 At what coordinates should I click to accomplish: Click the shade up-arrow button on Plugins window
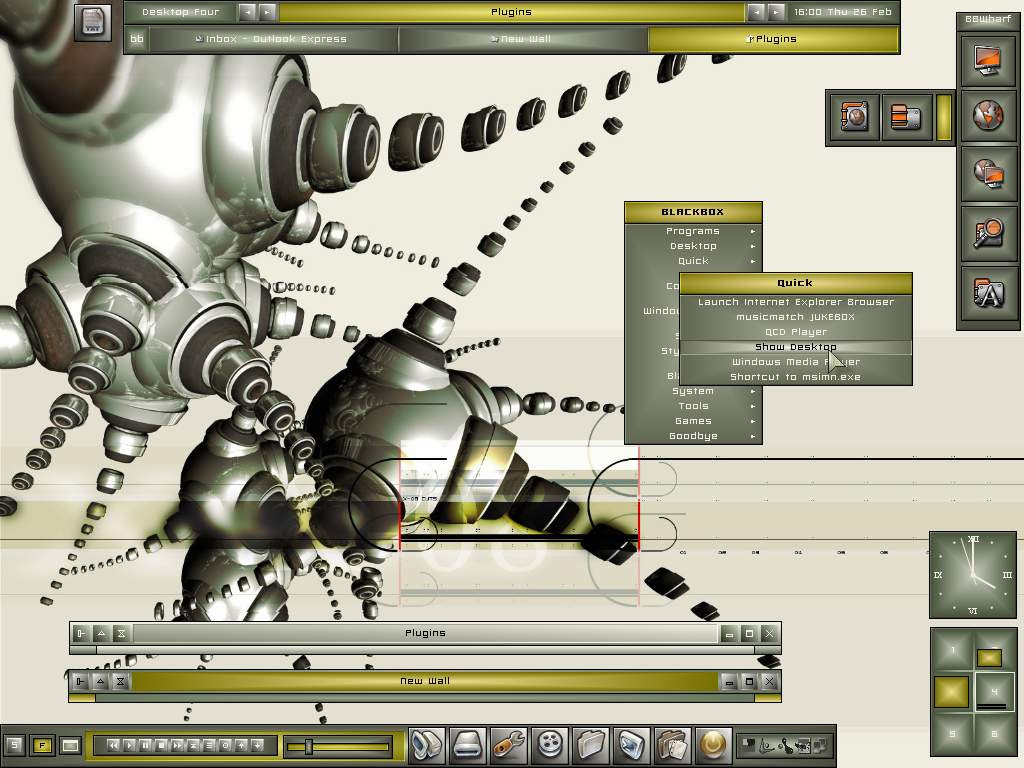(x=101, y=633)
